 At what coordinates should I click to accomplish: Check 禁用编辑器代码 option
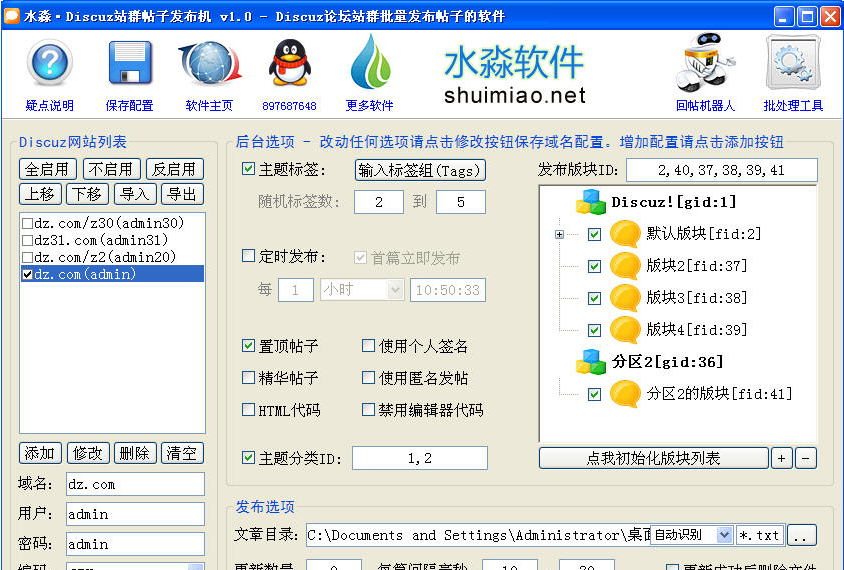[x=368, y=410]
